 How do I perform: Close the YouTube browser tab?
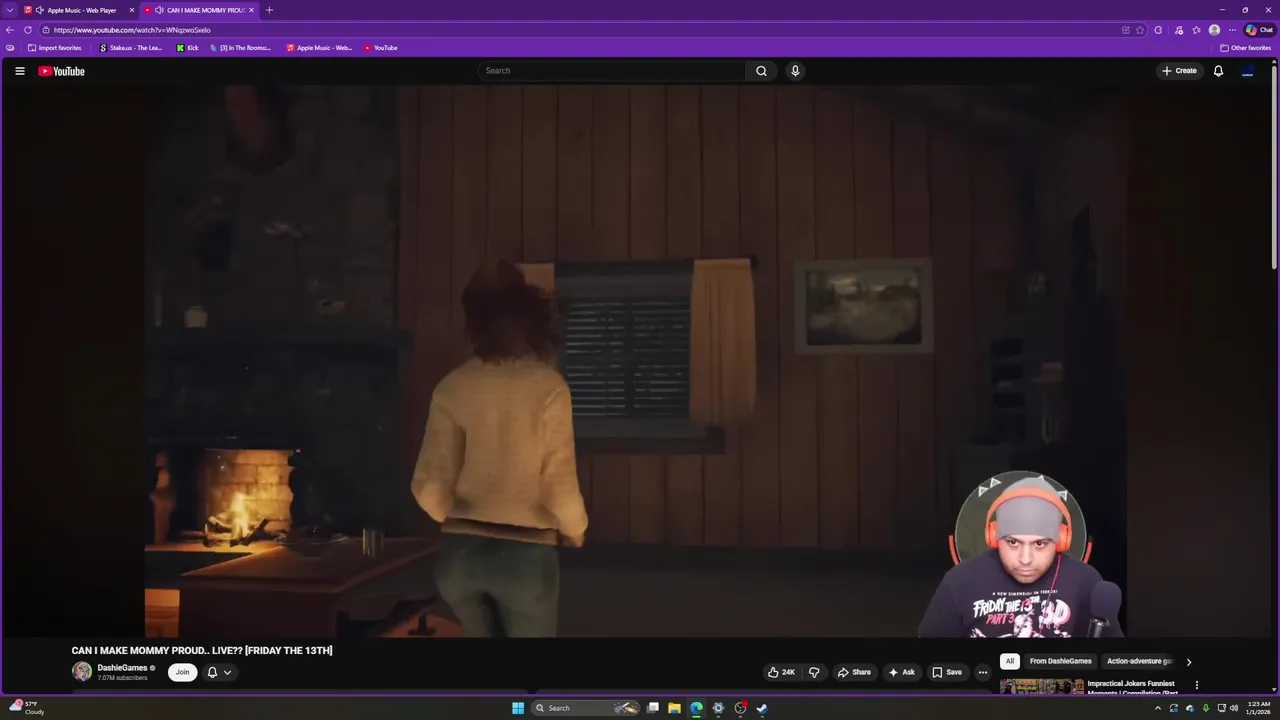(x=251, y=10)
